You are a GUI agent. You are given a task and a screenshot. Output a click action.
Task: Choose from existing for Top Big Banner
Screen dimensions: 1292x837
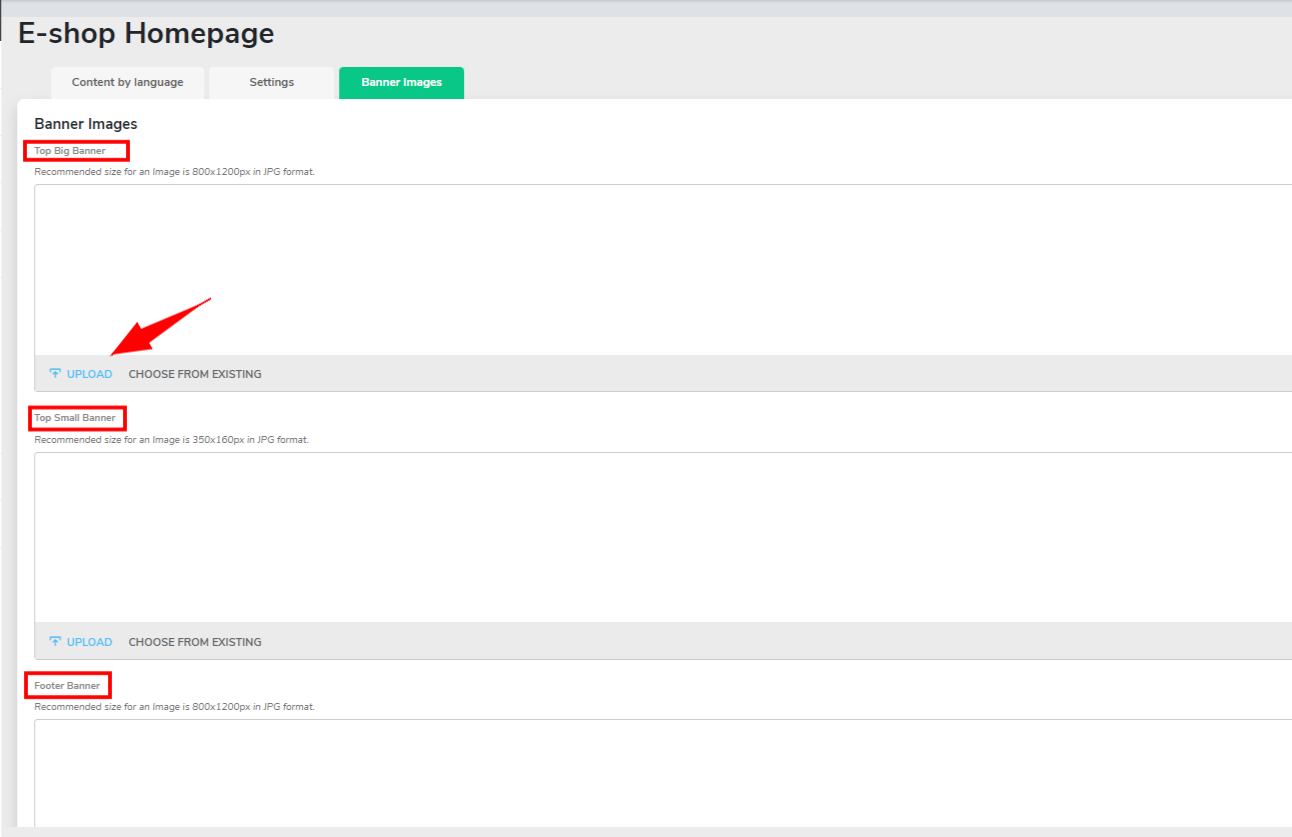coord(195,374)
